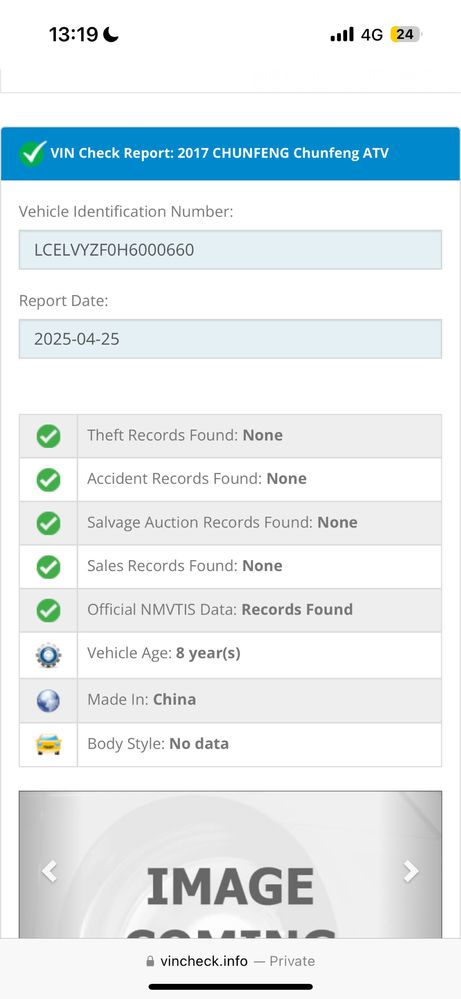Tap the VIN Check Report blue header
The image size is (461, 999).
pyautogui.click(x=230, y=154)
